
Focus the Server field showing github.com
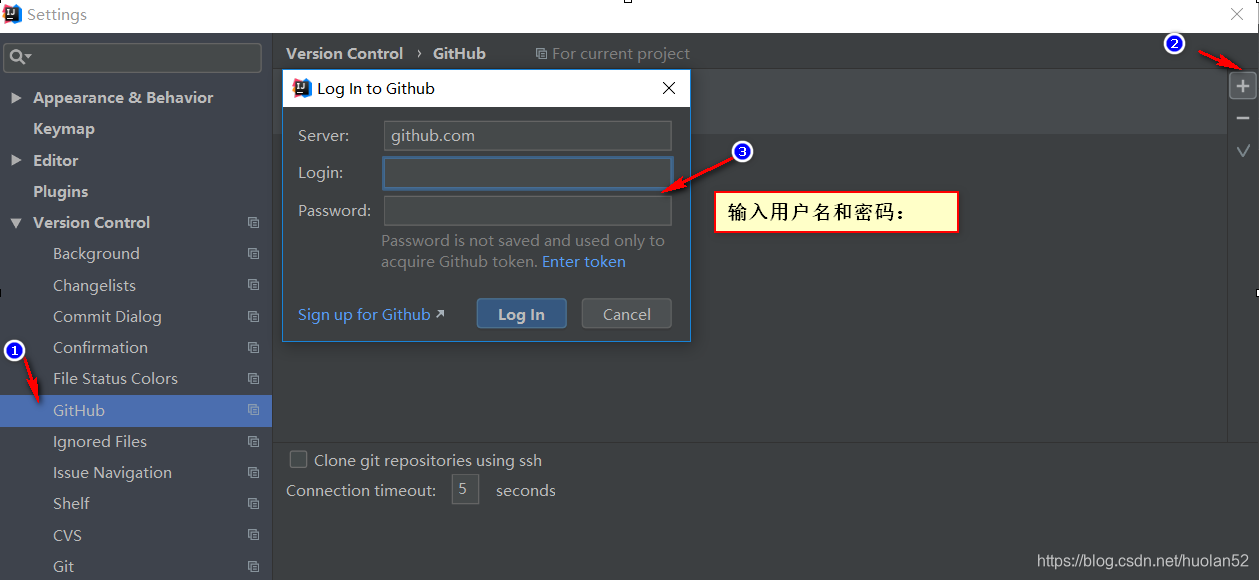click(527, 136)
